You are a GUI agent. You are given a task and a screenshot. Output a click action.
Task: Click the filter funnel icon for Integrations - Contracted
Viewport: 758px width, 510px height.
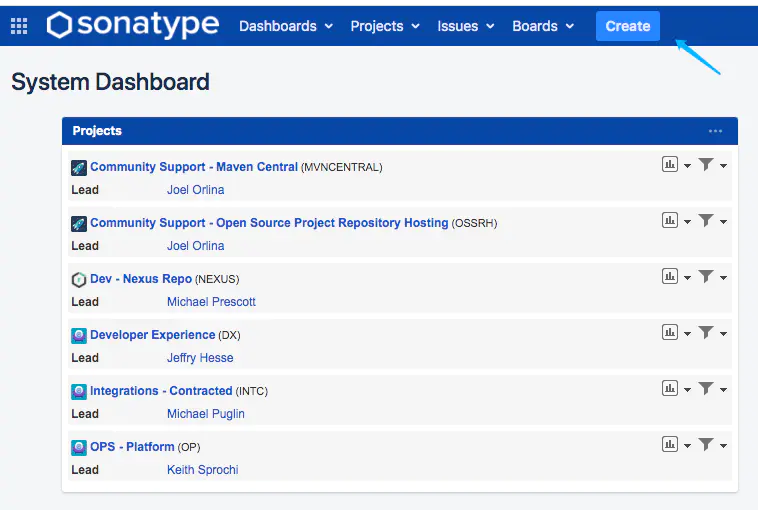tap(706, 388)
